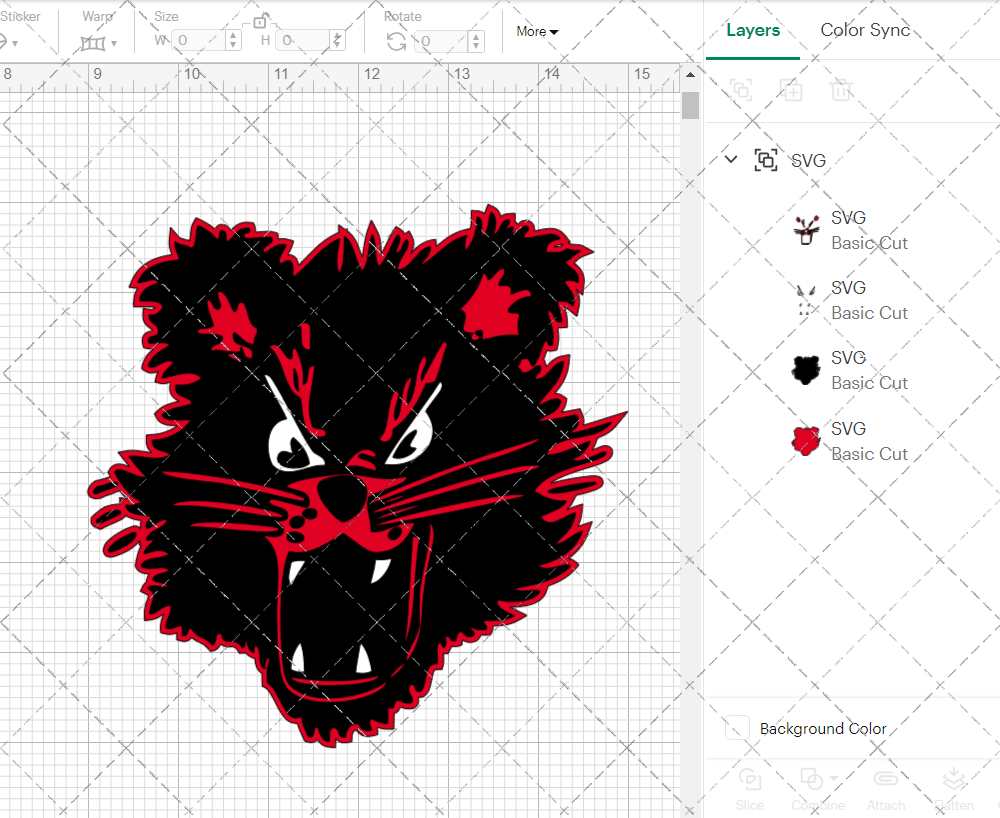Open the More dropdown
The height and width of the screenshot is (818, 1000).
pos(537,31)
